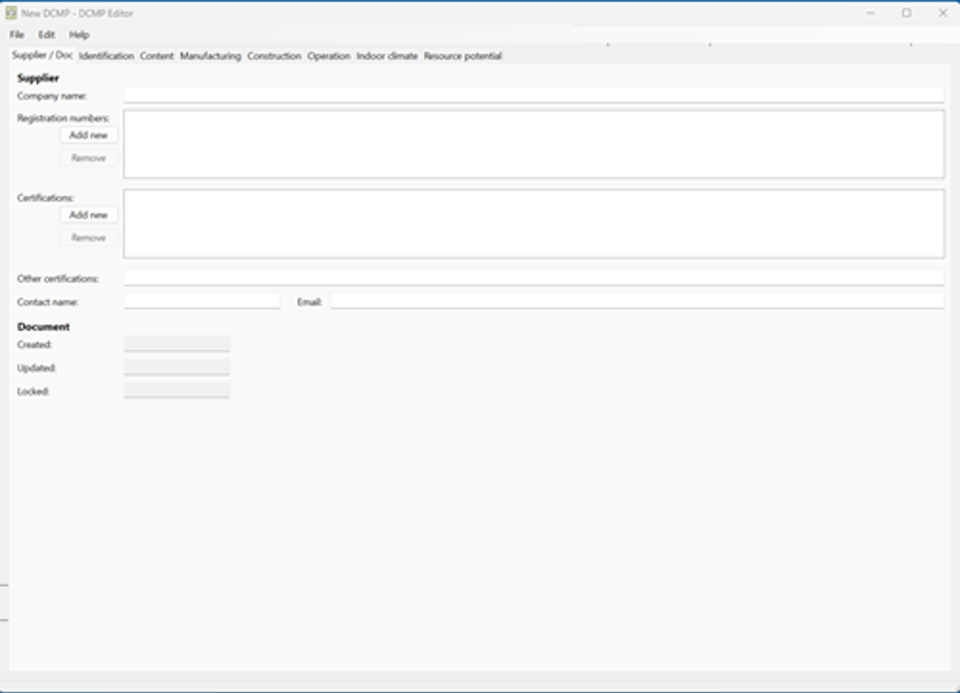Click the Registration numbers list box
Viewport: 960px width, 693px height.
pyautogui.click(x=534, y=144)
